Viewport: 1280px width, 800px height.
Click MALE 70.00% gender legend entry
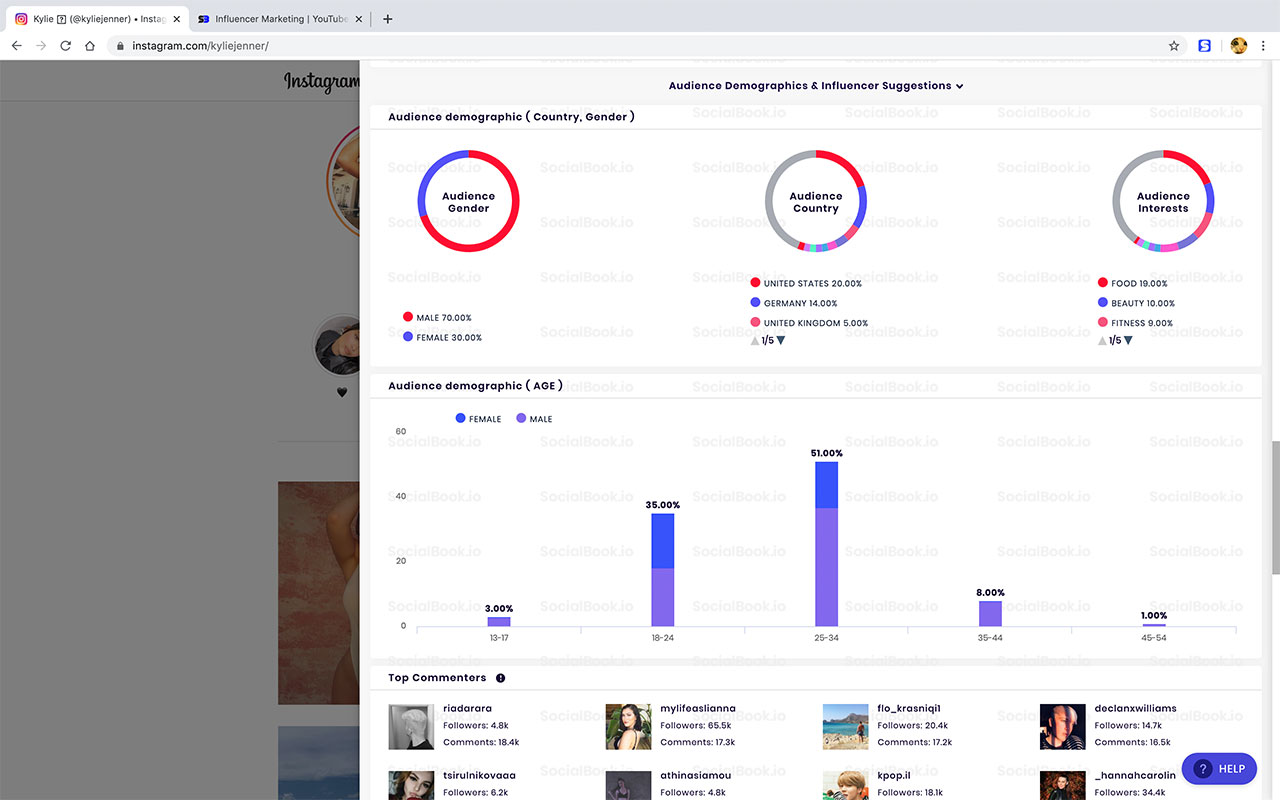437,318
